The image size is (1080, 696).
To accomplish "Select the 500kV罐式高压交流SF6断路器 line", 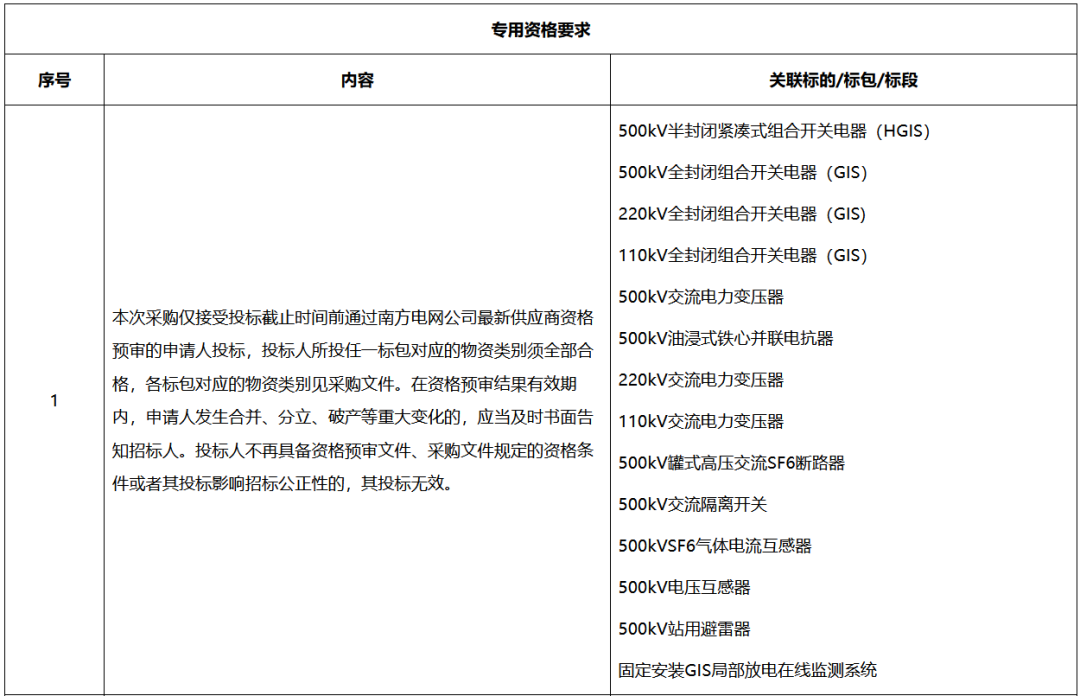I will (732, 463).
